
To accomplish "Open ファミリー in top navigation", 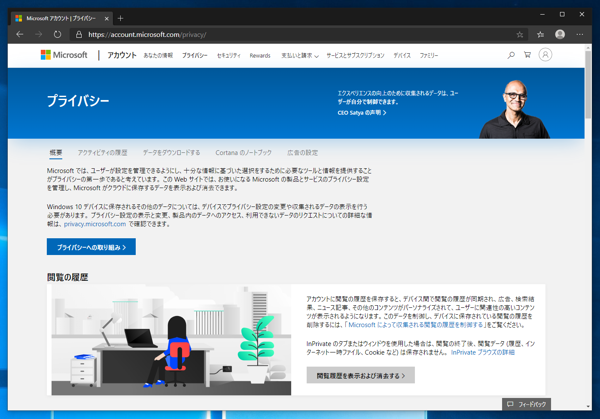I will click(x=429, y=55).
